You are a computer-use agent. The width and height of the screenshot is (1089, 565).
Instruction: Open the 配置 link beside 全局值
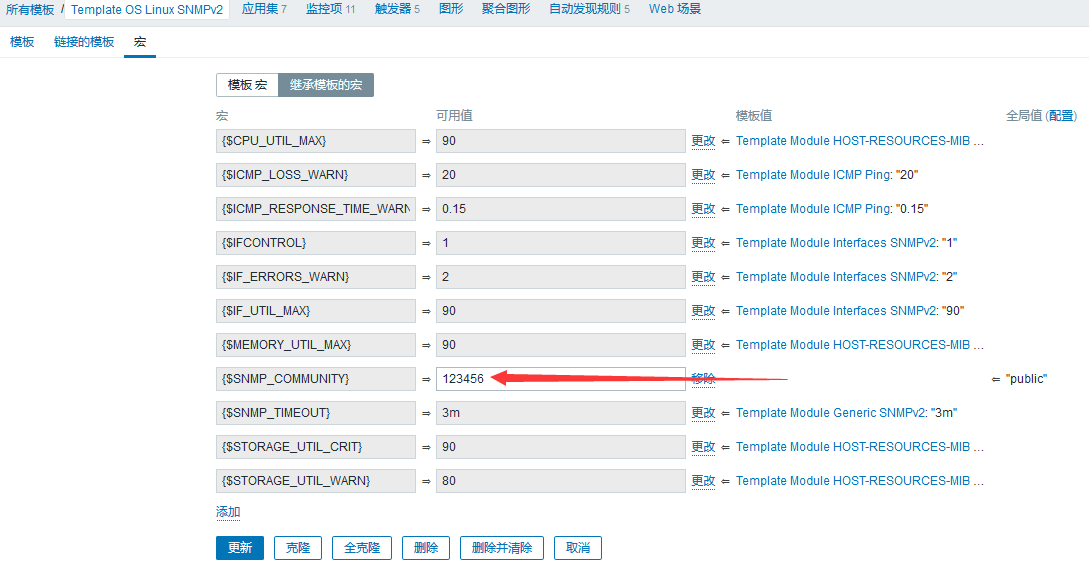[1061, 116]
